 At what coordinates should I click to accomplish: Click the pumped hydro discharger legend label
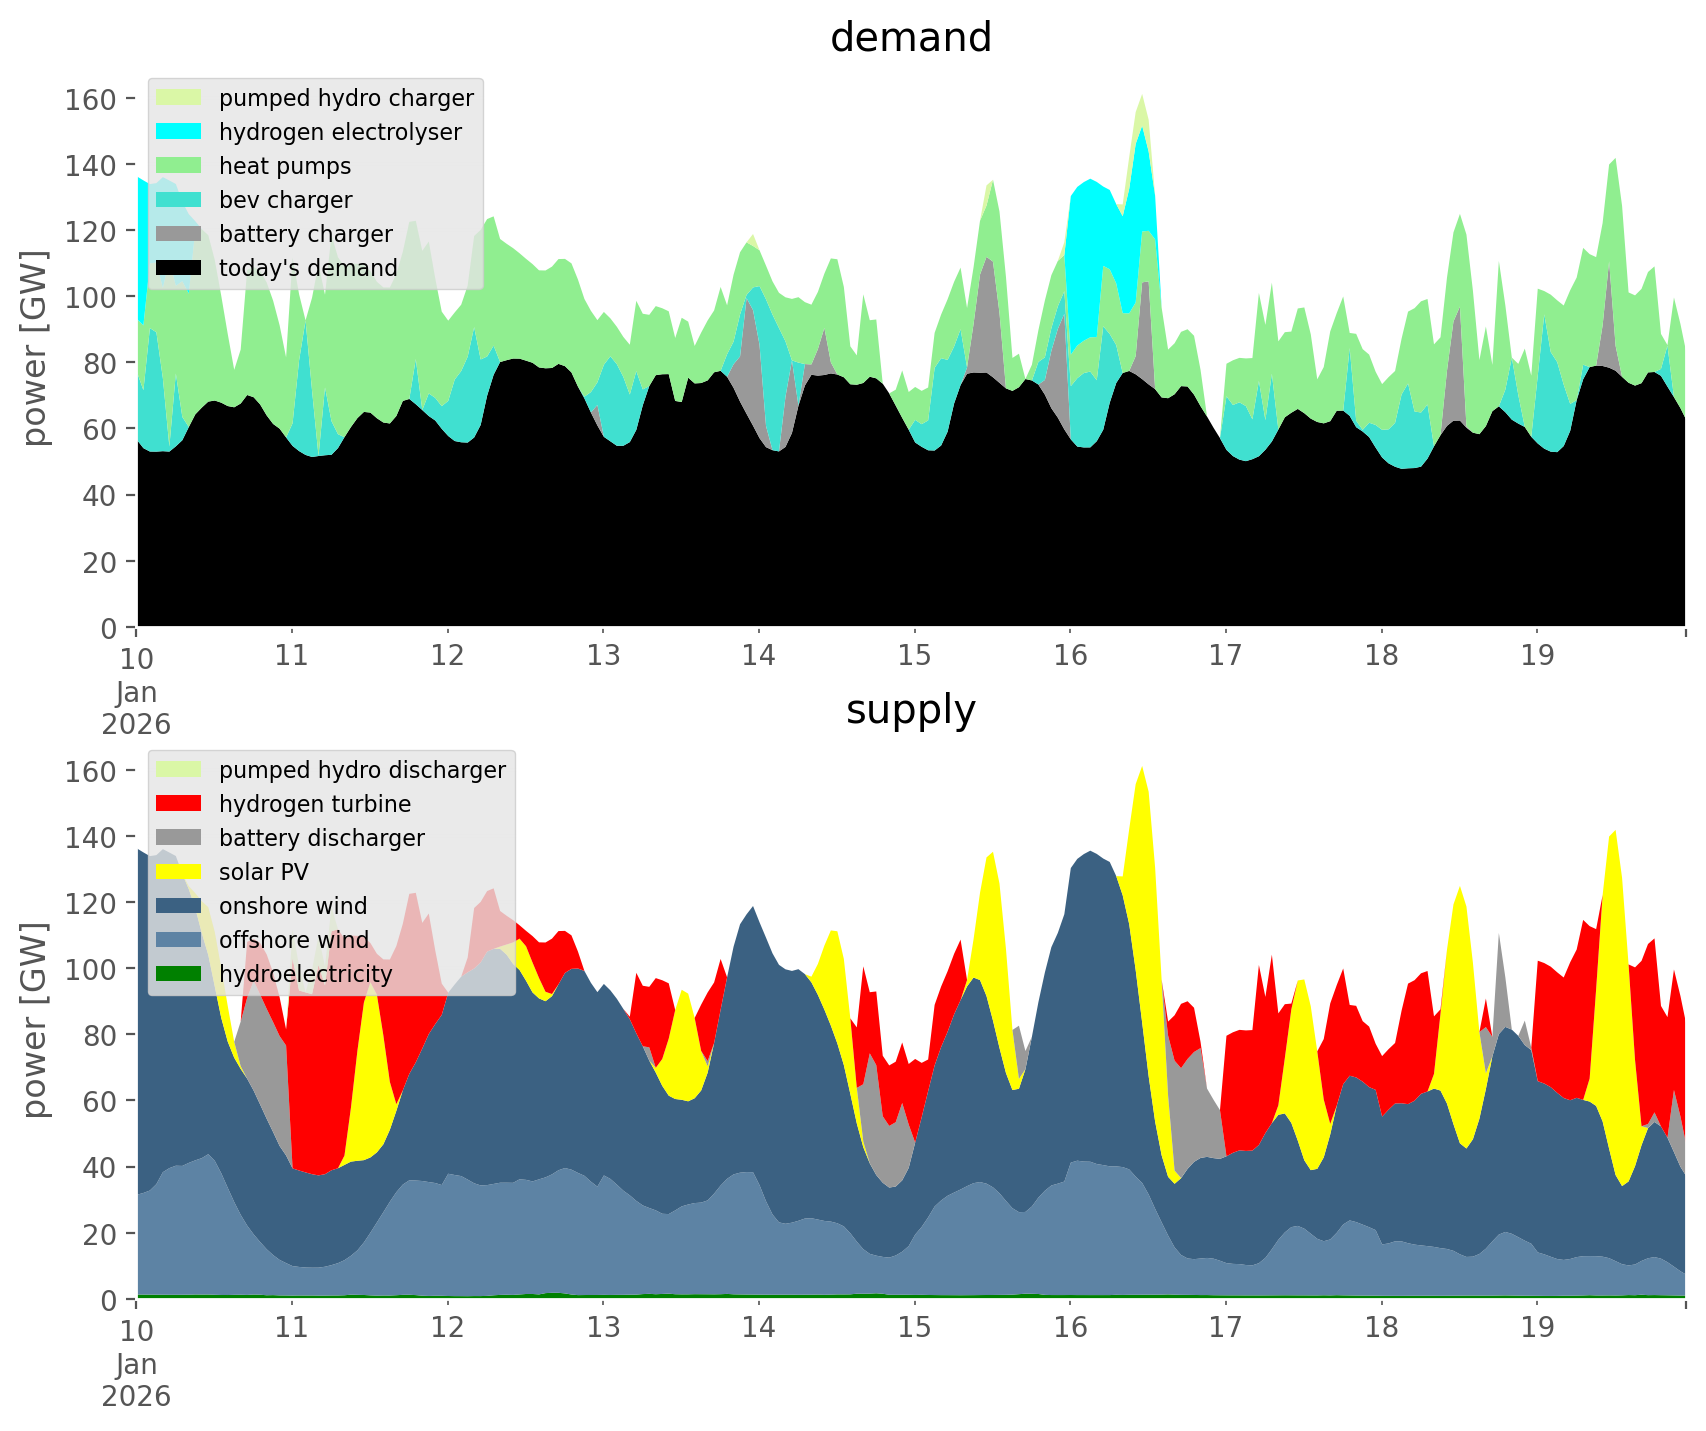point(362,770)
